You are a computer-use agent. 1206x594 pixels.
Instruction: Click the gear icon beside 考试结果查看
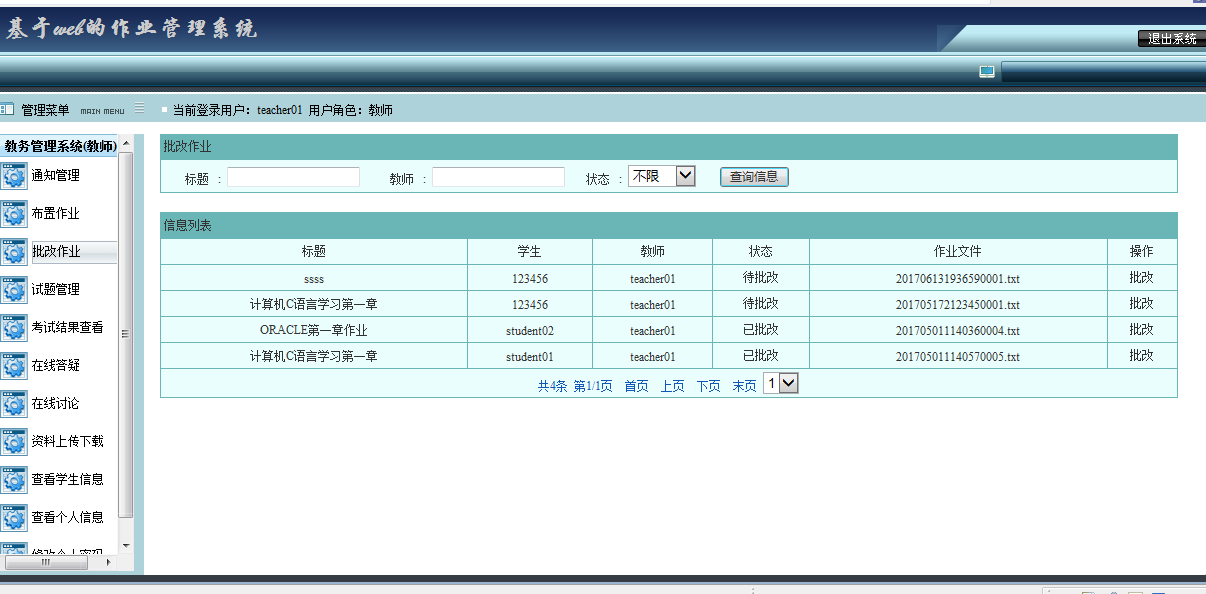point(14,328)
